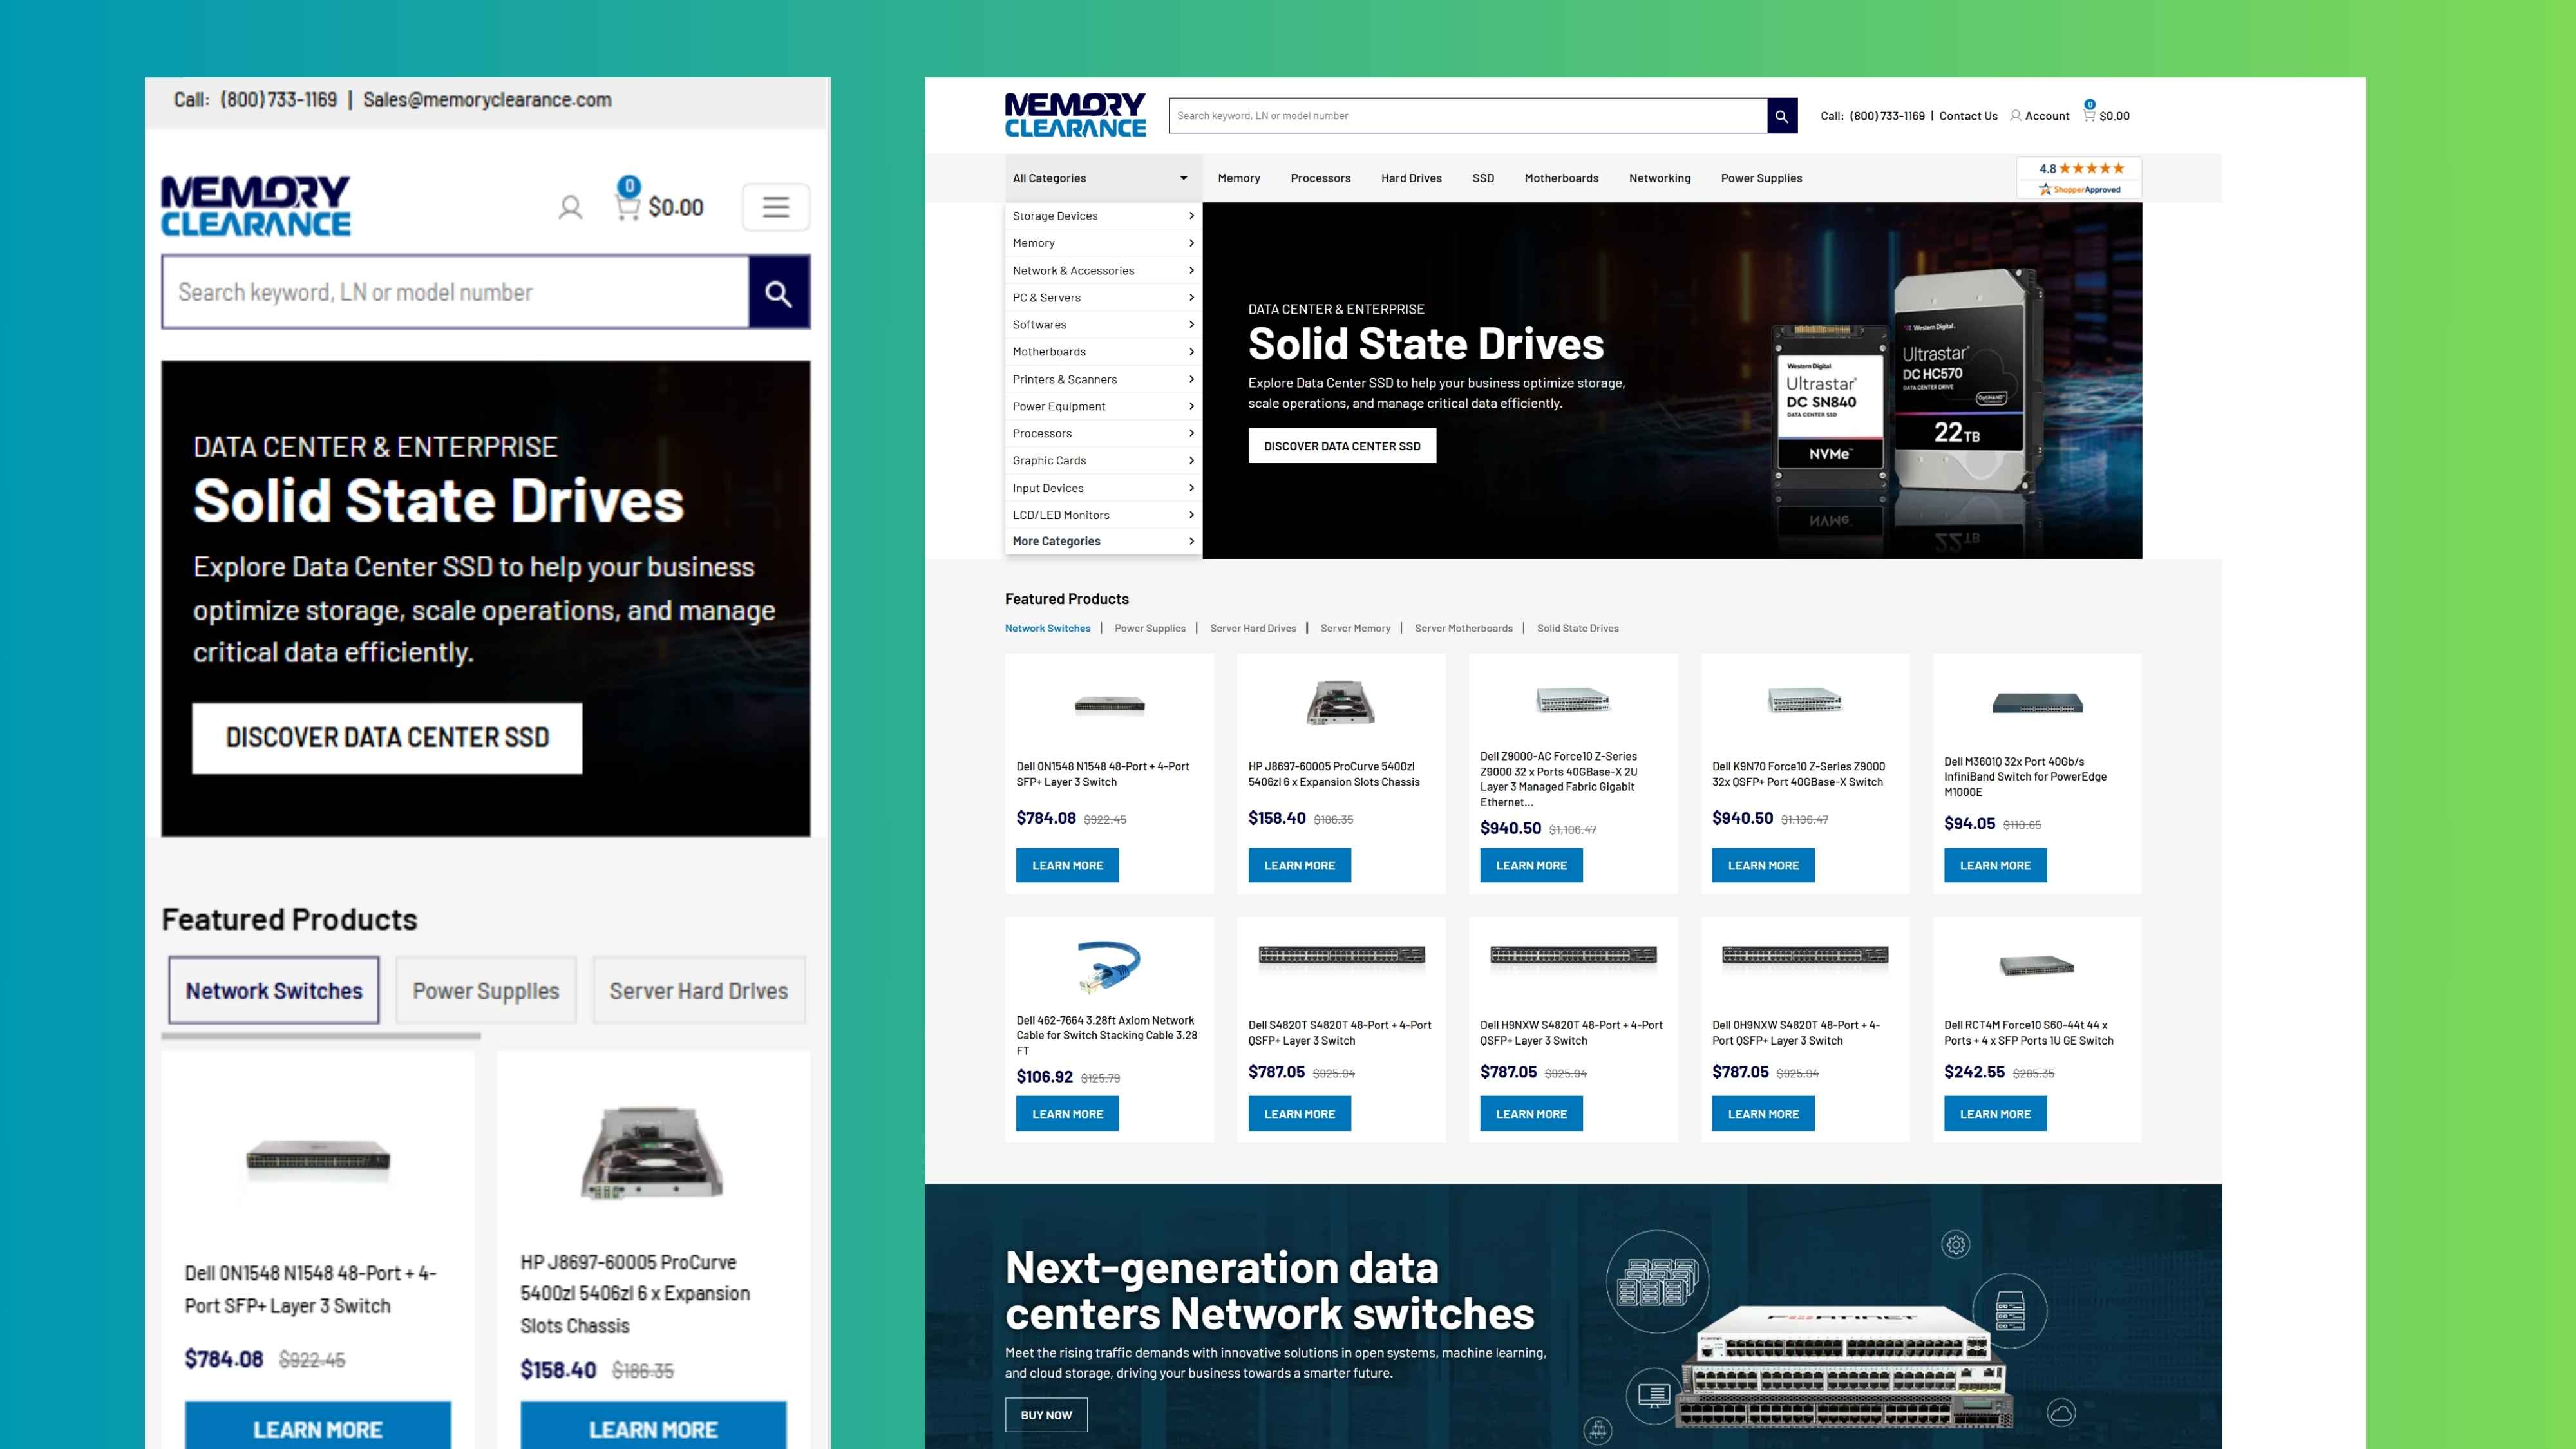Expand More Categories in the sidebar

click(x=1103, y=541)
